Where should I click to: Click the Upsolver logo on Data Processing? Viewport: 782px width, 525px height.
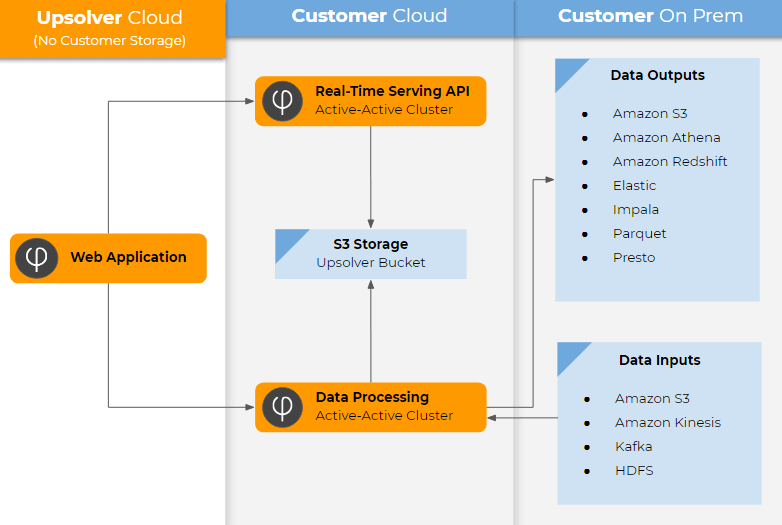click(283, 407)
